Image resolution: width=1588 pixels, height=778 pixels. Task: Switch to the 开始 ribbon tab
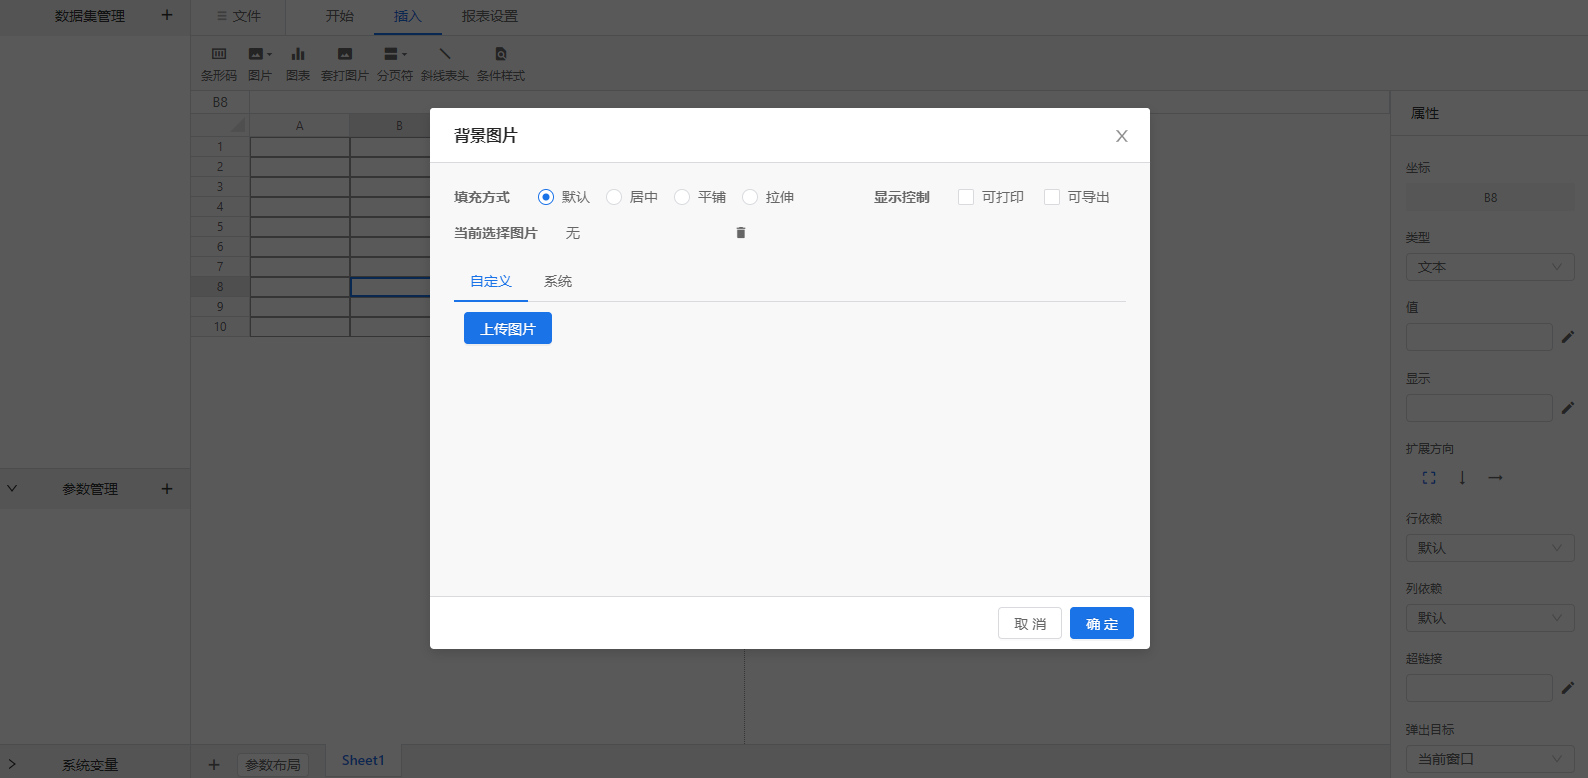pos(339,16)
